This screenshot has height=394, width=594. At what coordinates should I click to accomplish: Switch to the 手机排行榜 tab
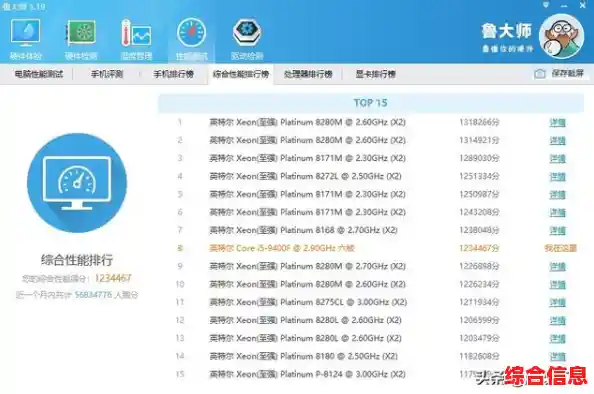pos(174,74)
